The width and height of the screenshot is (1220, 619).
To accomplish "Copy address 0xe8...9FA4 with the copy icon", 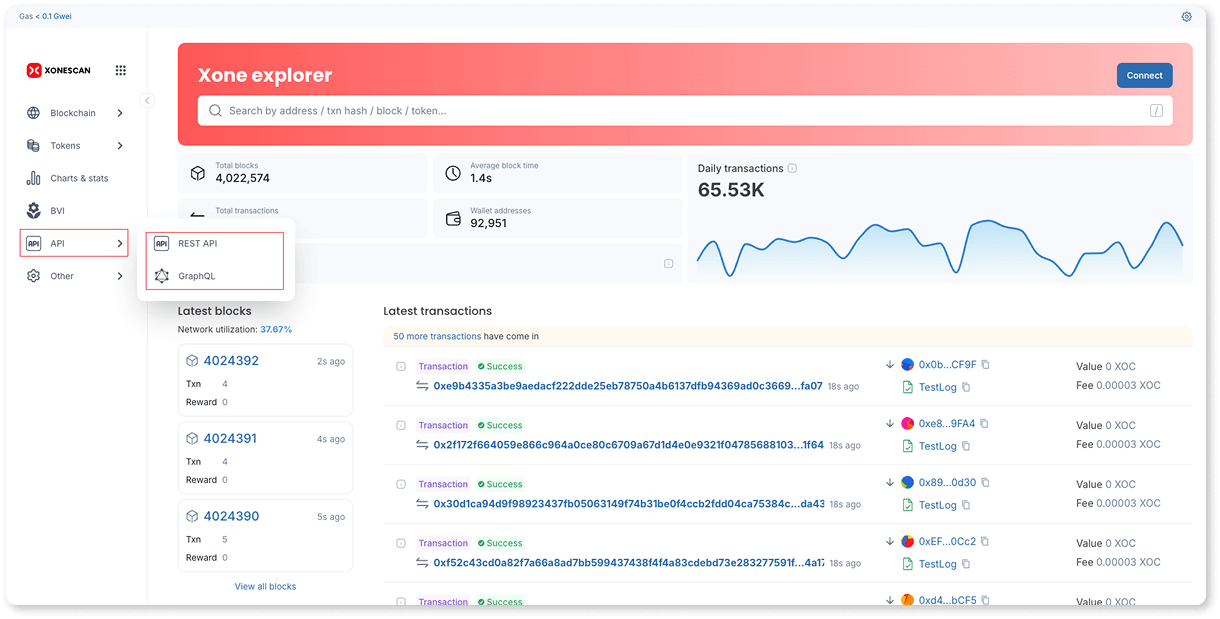I will click(x=985, y=424).
